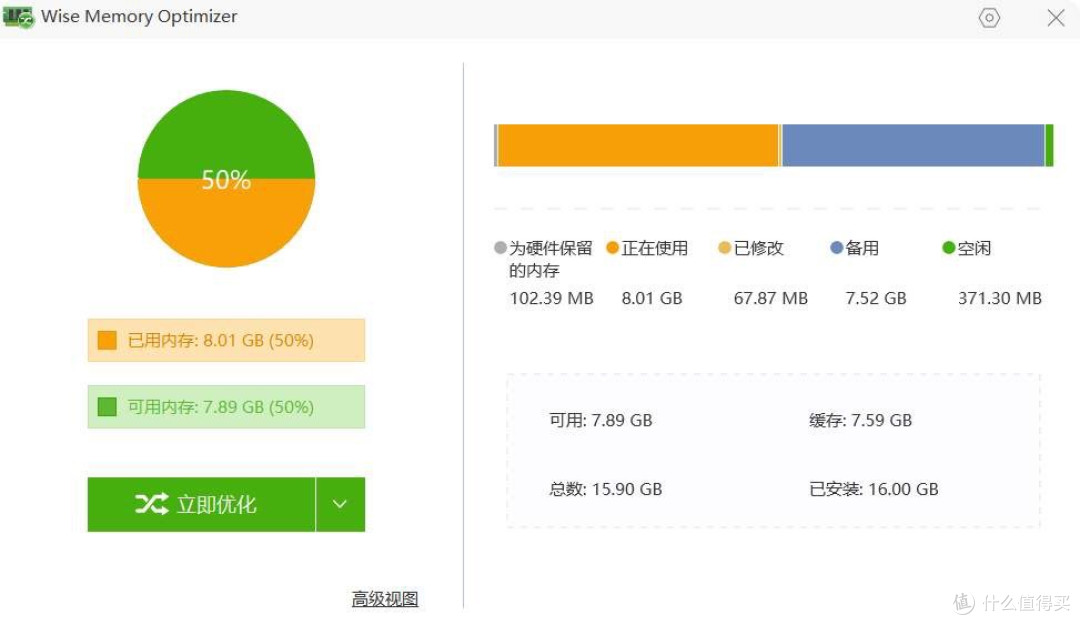The image size is (1080, 625).
Task: Click the gray 为硬件保留的内存 legend dot
Action: 501,247
